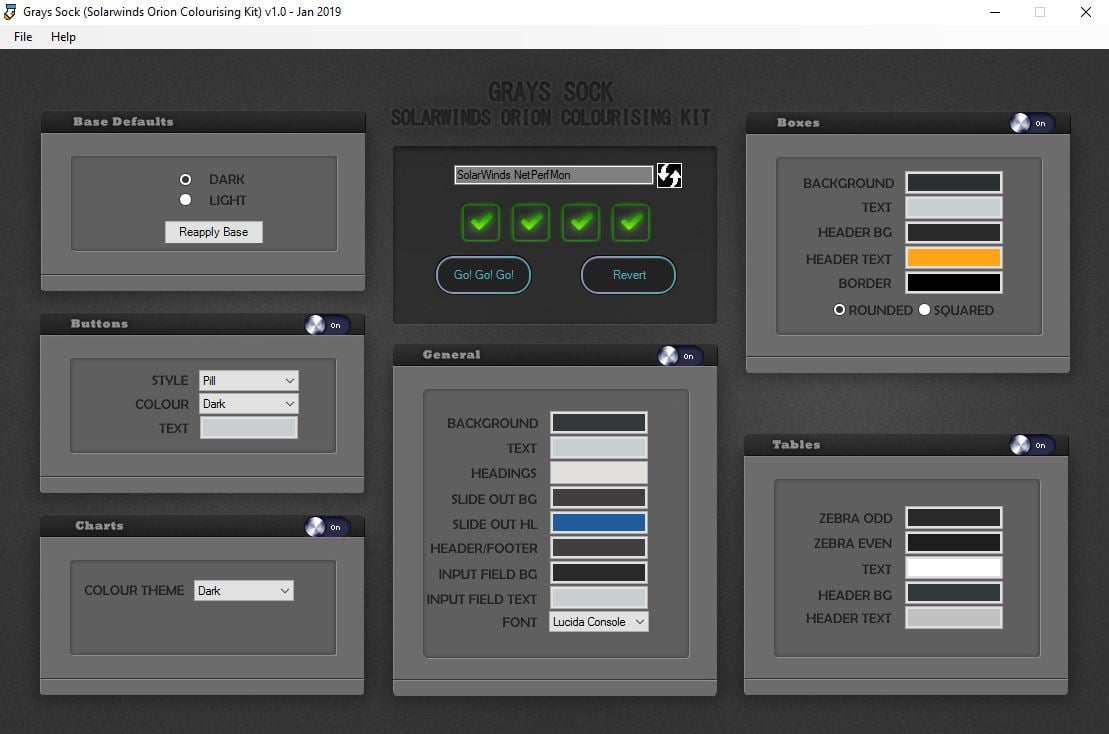Pick the Boxes TEXT colour swatch
The width and height of the screenshot is (1109, 734).
pos(954,207)
